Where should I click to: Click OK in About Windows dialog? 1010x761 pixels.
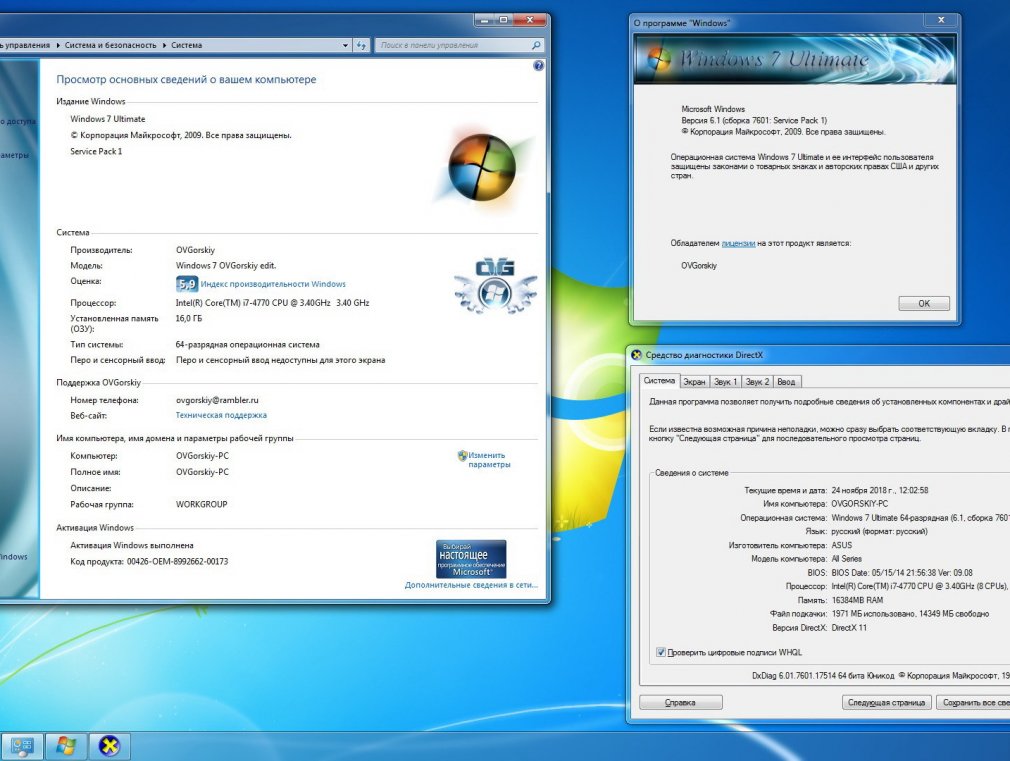click(x=924, y=303)
